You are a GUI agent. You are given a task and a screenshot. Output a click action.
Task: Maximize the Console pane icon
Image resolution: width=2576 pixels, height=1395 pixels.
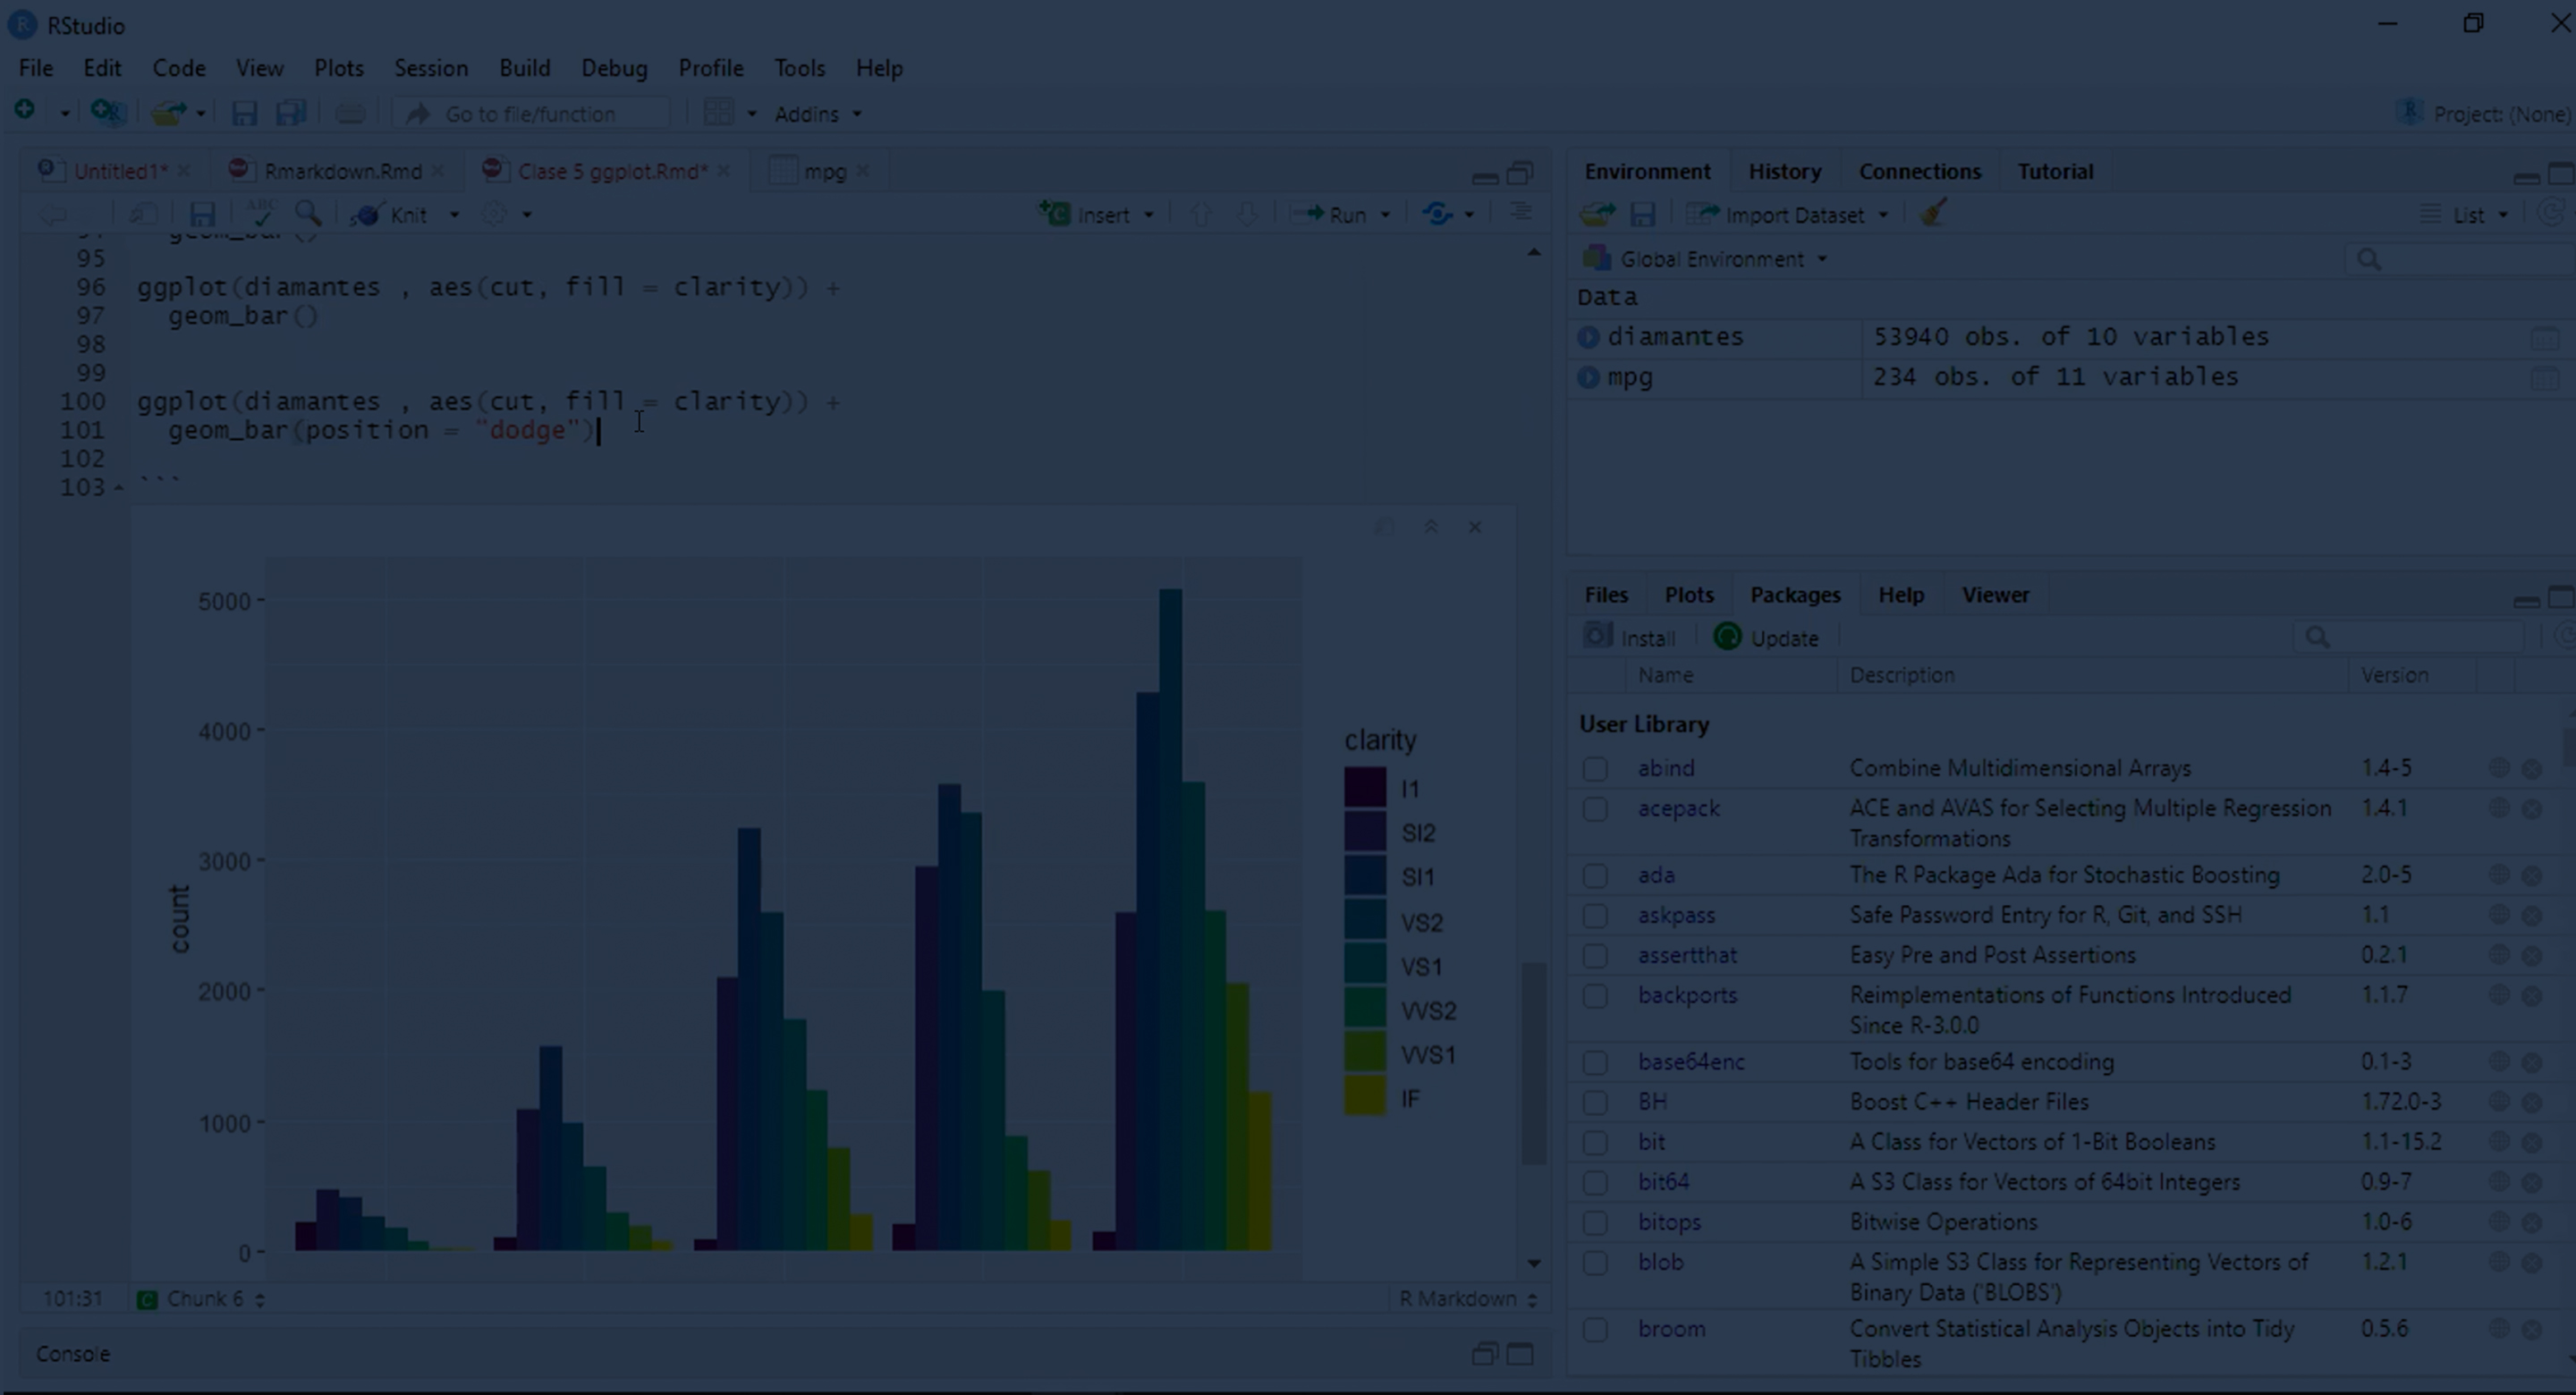[x=1520, y=1354]
